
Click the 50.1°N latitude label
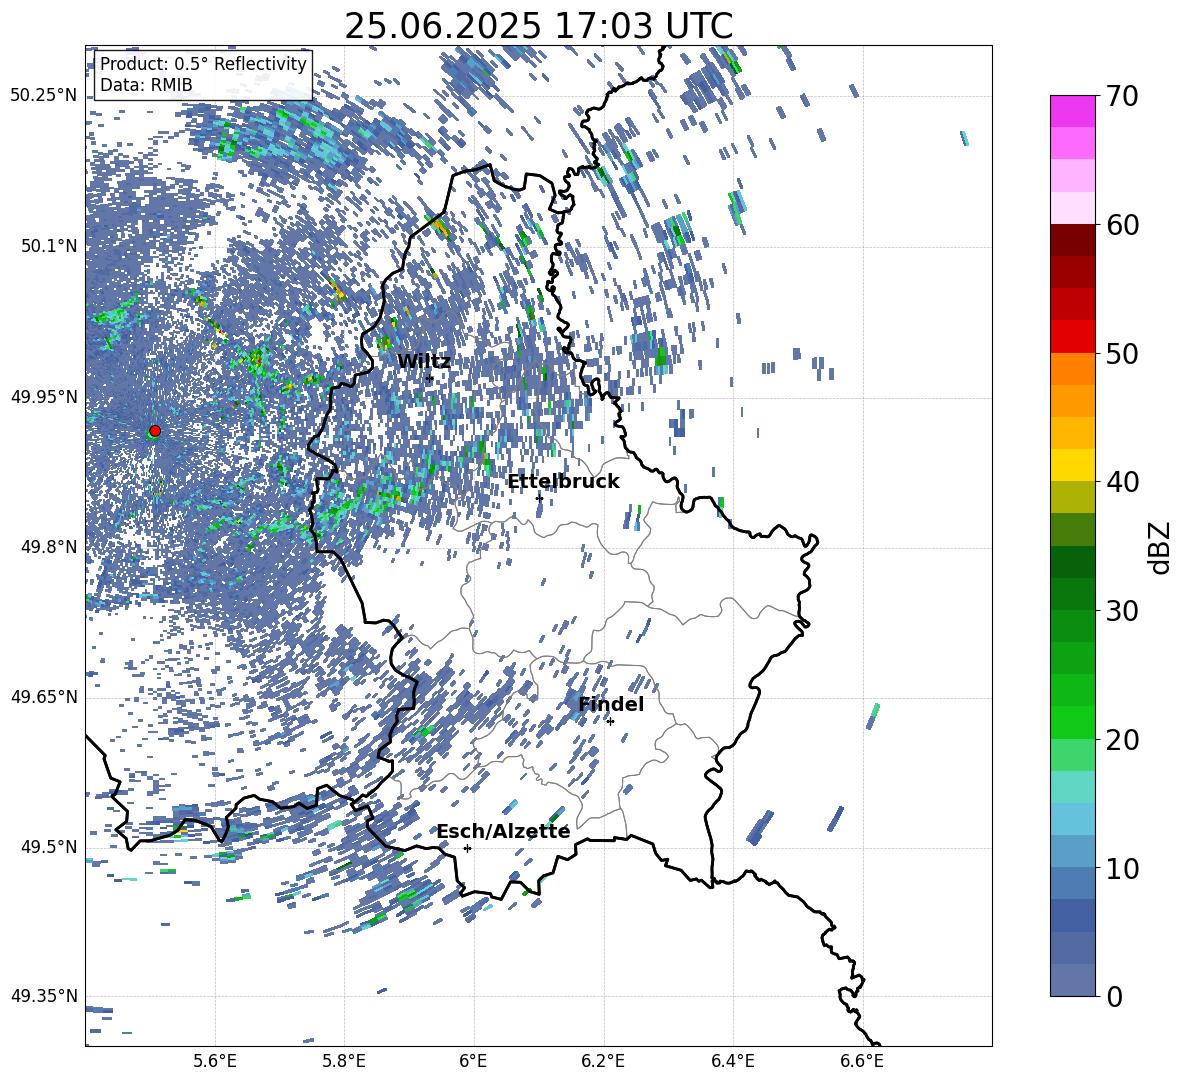pyautogui.click(x=49, y=246)
